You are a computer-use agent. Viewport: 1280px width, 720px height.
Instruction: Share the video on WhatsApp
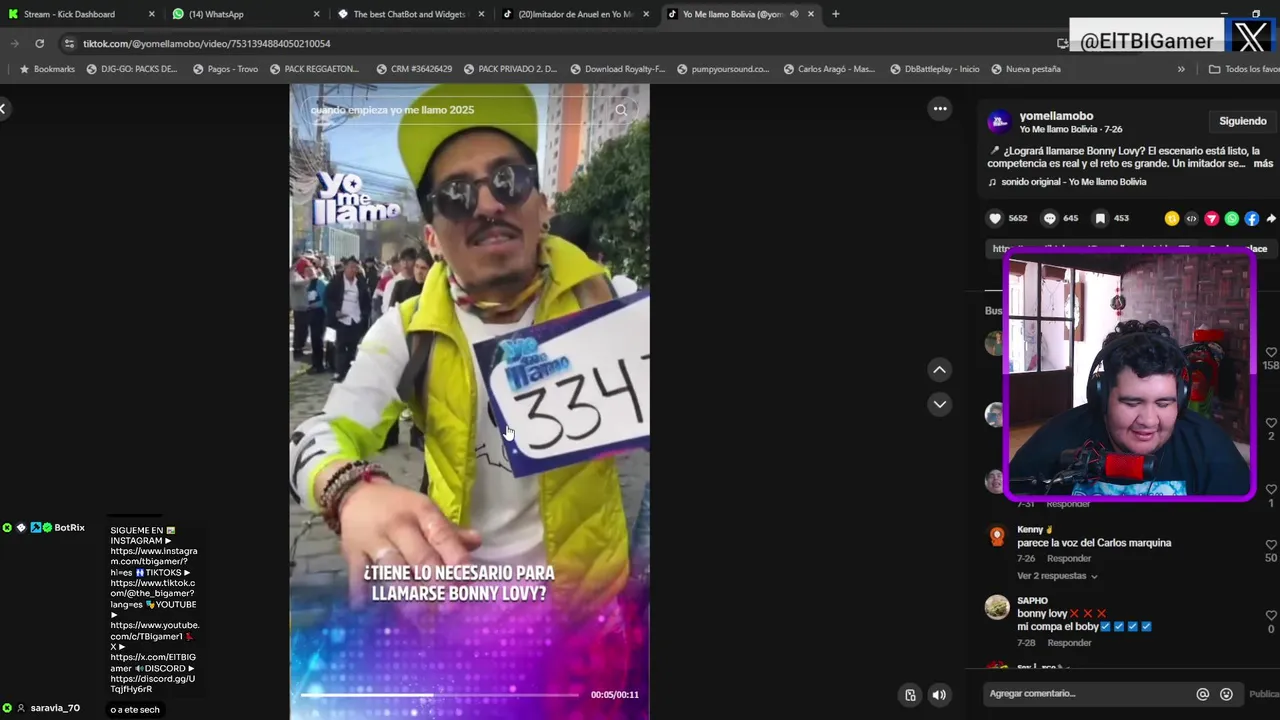click(1231, 218)
